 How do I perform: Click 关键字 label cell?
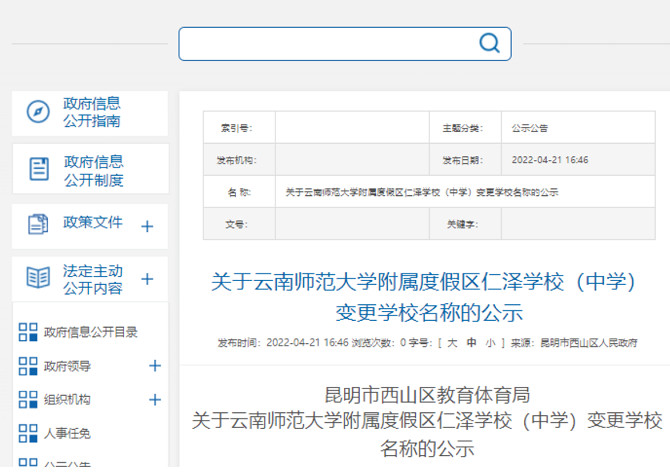point(465,224)
